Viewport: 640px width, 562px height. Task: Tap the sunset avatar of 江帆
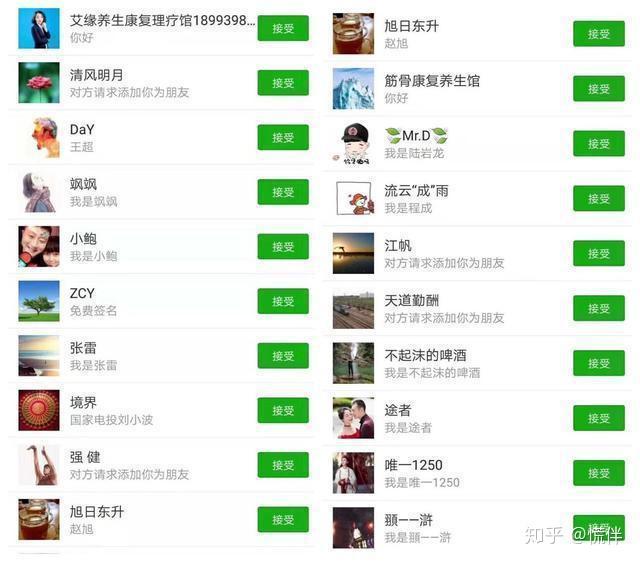pos(353,253)
